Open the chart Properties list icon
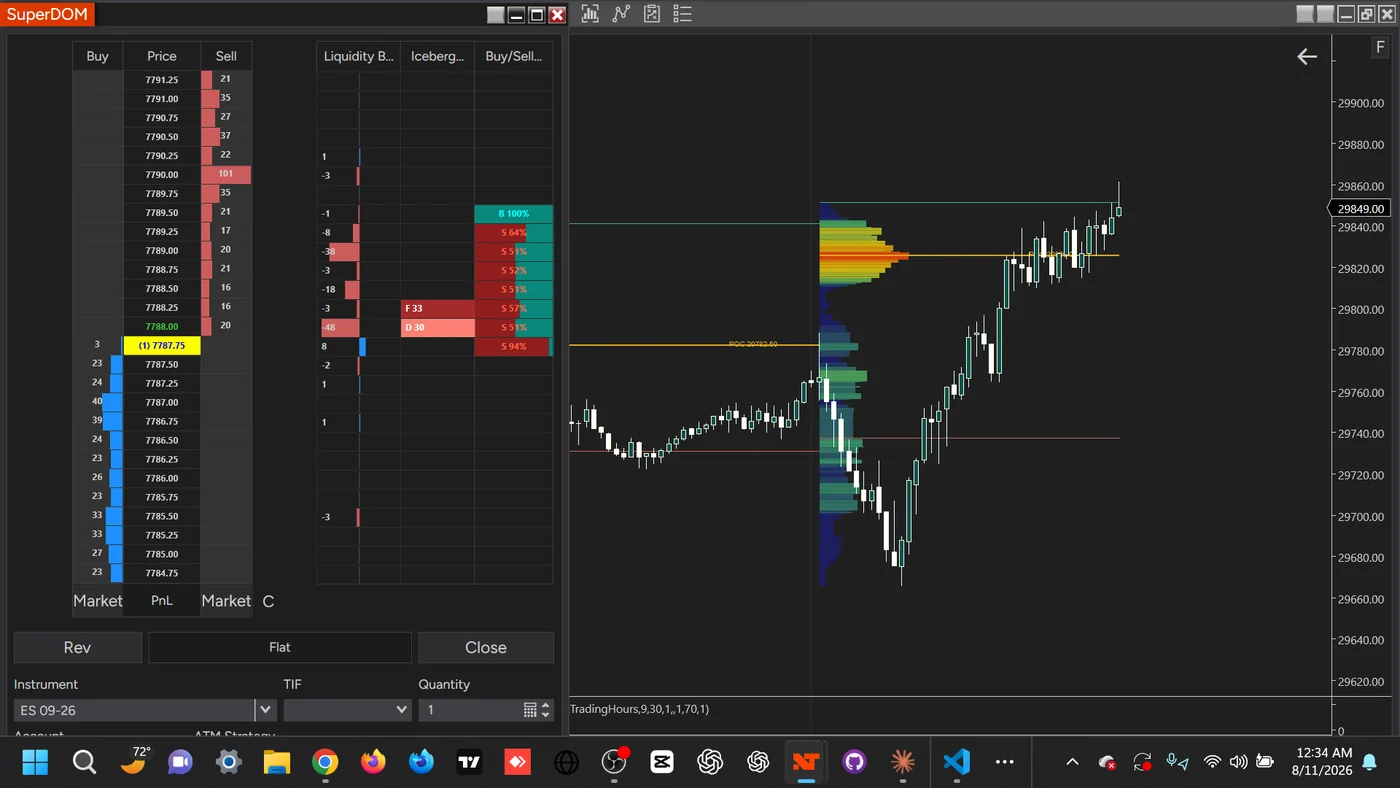Viewport: 1400px width, 788px height. (x=683, y=14)
